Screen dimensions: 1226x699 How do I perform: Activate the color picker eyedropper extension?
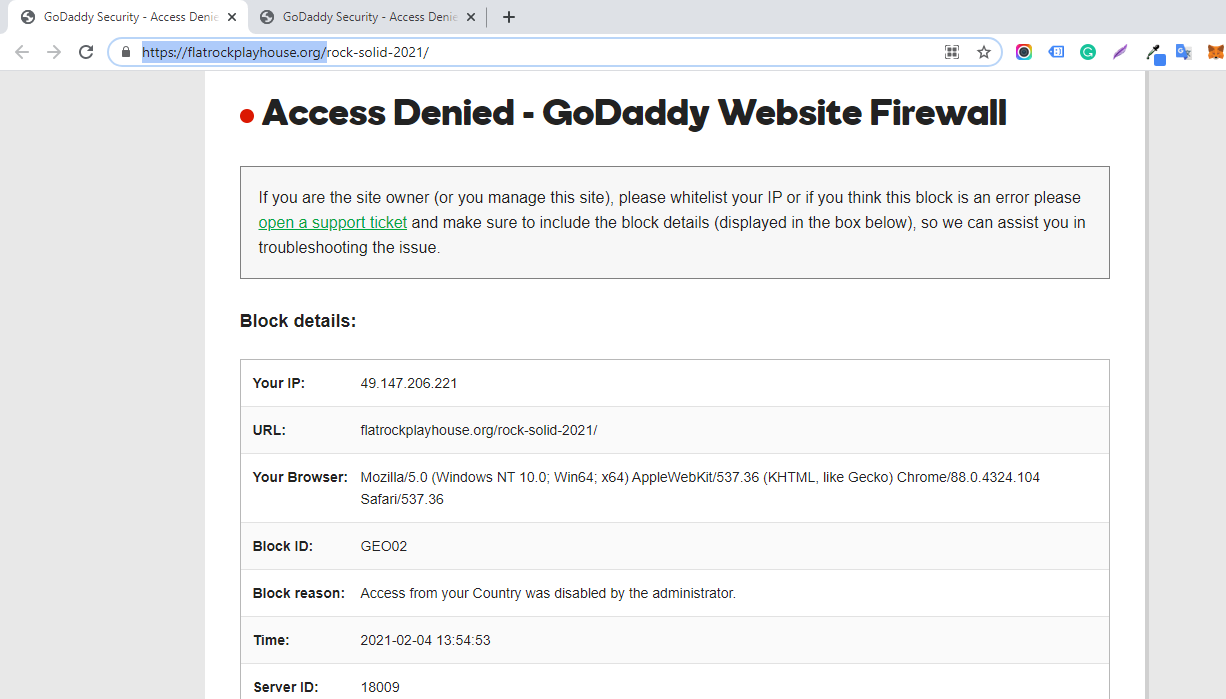(1153, 53)
